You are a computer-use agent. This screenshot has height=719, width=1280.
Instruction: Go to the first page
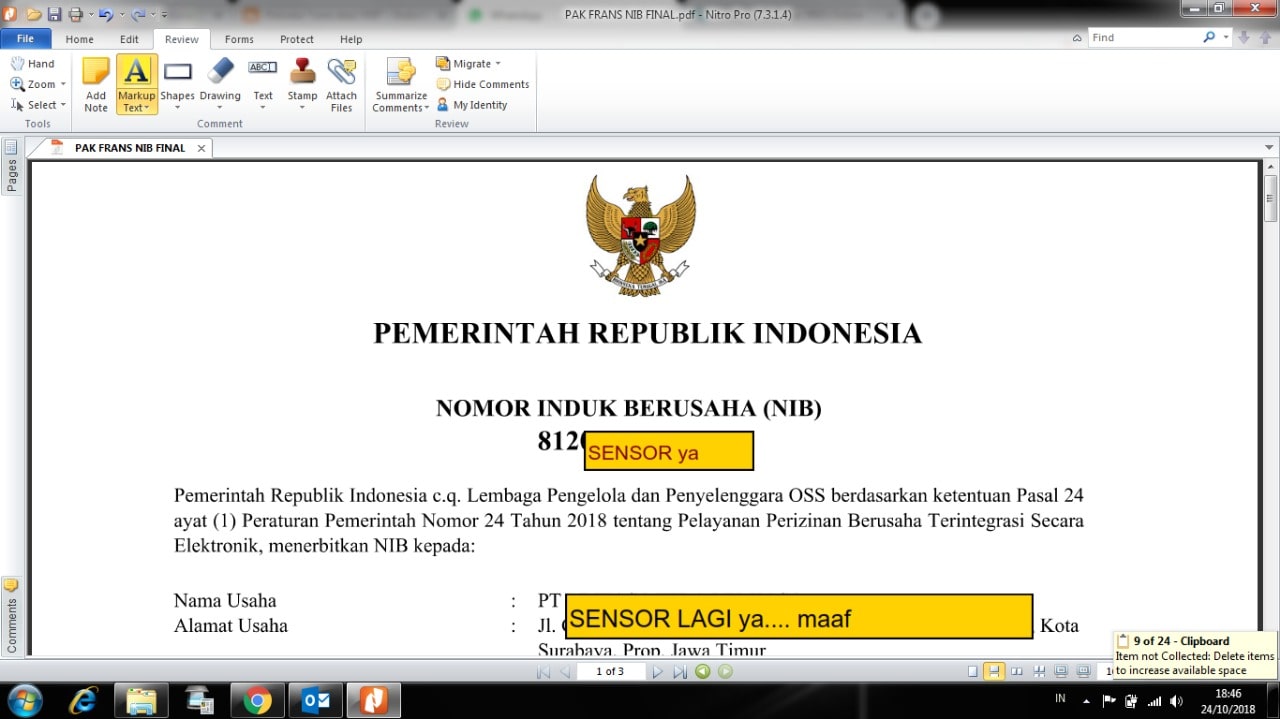[543, 672]
